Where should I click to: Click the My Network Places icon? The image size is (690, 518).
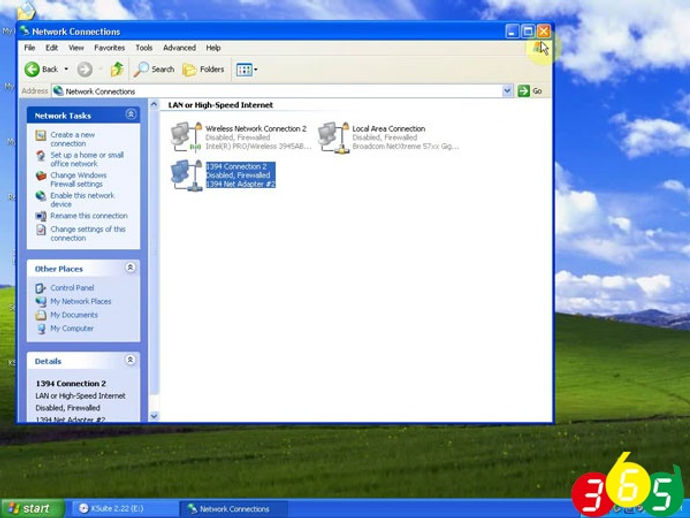point(40,301)
